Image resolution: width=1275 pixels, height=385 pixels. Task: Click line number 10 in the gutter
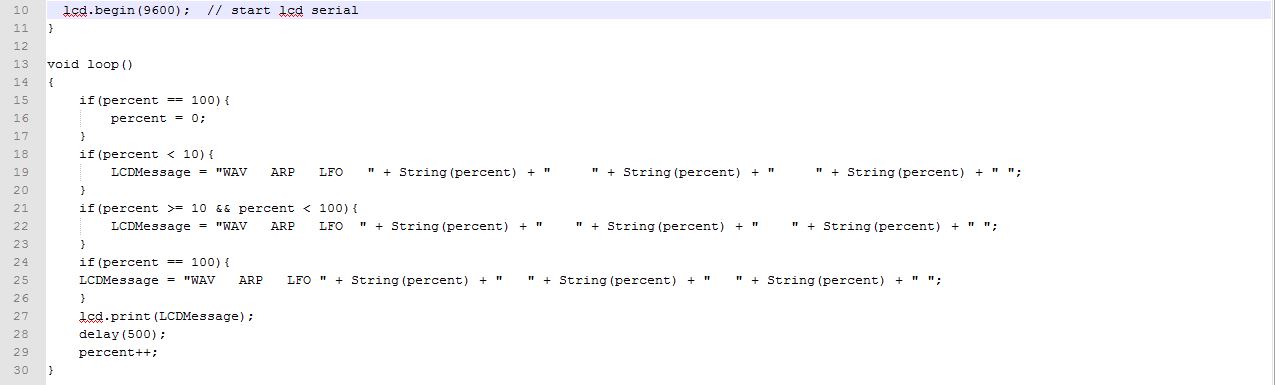coord(17,10)
